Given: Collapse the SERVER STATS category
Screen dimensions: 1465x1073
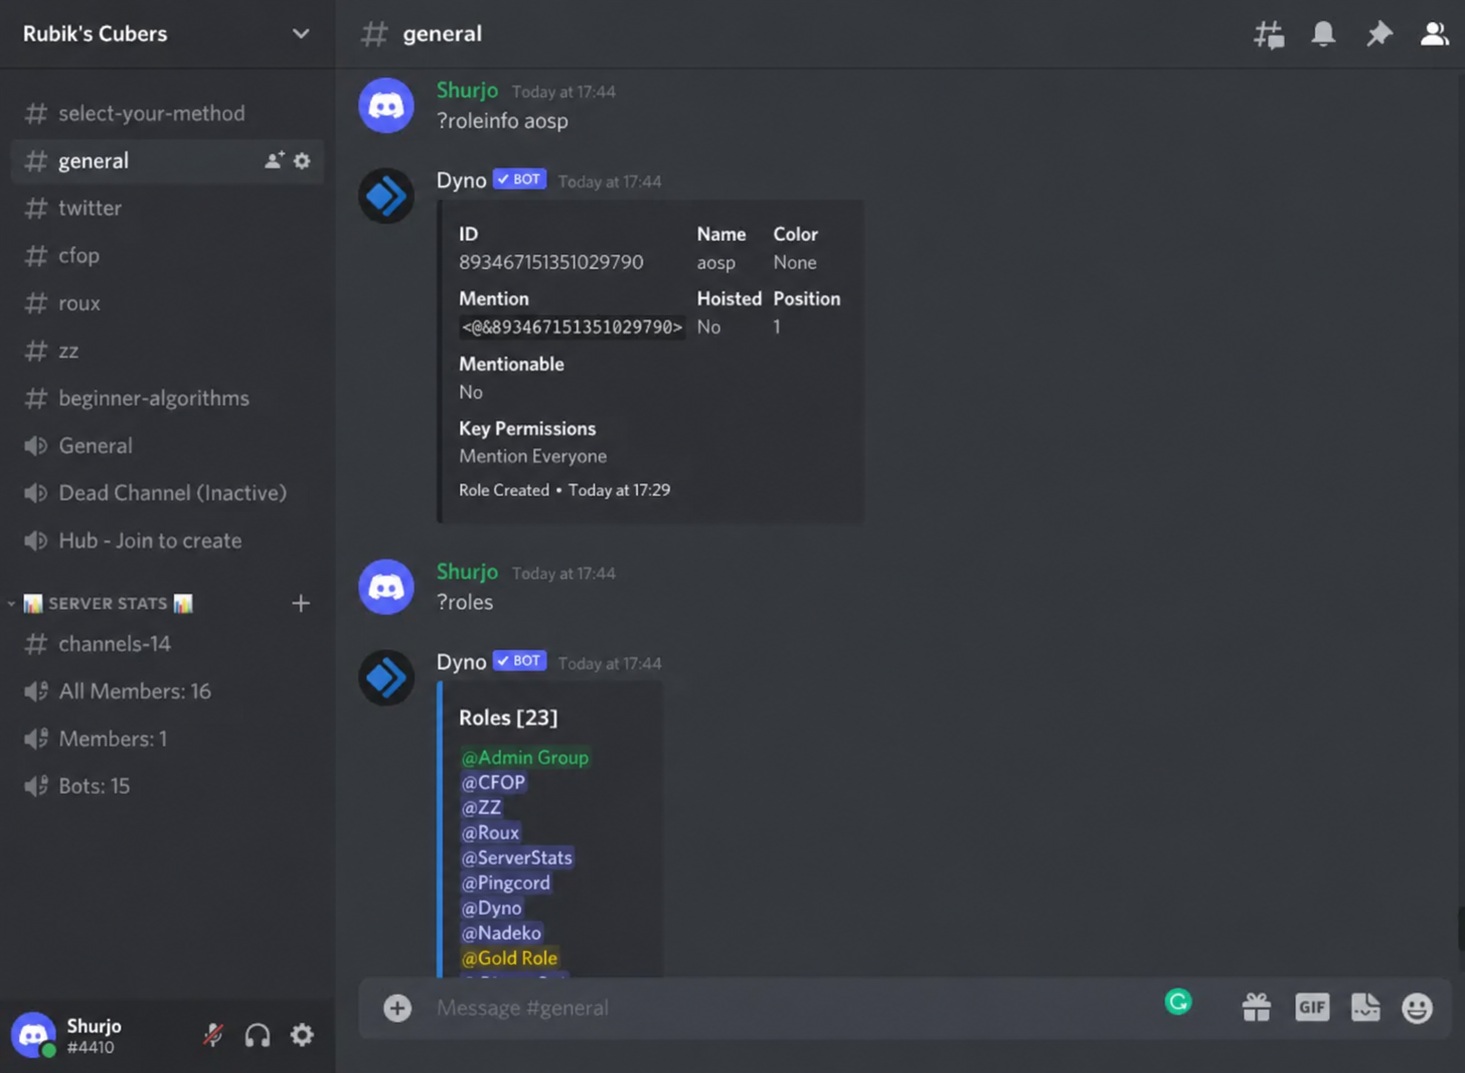Looking at the screenshot, I should pos(108,603).
